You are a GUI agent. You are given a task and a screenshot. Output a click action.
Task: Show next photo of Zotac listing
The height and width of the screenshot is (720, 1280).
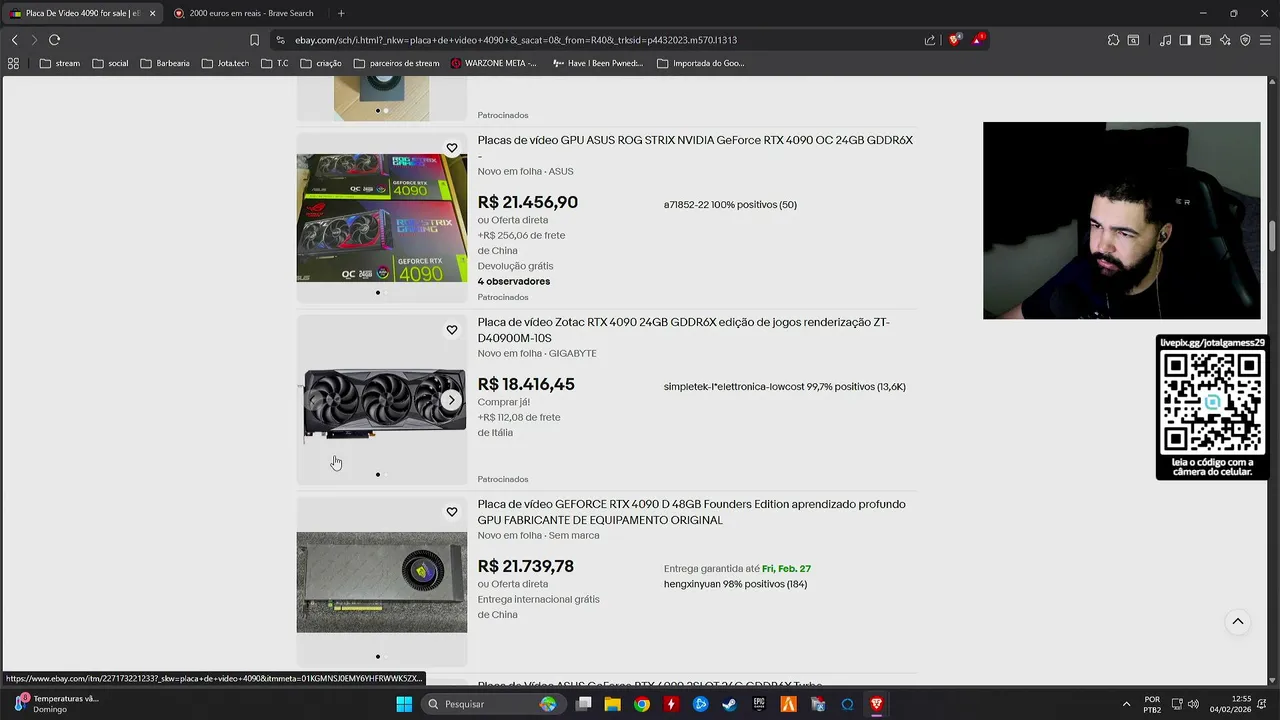pyautogui.click(x=452, y=400)
